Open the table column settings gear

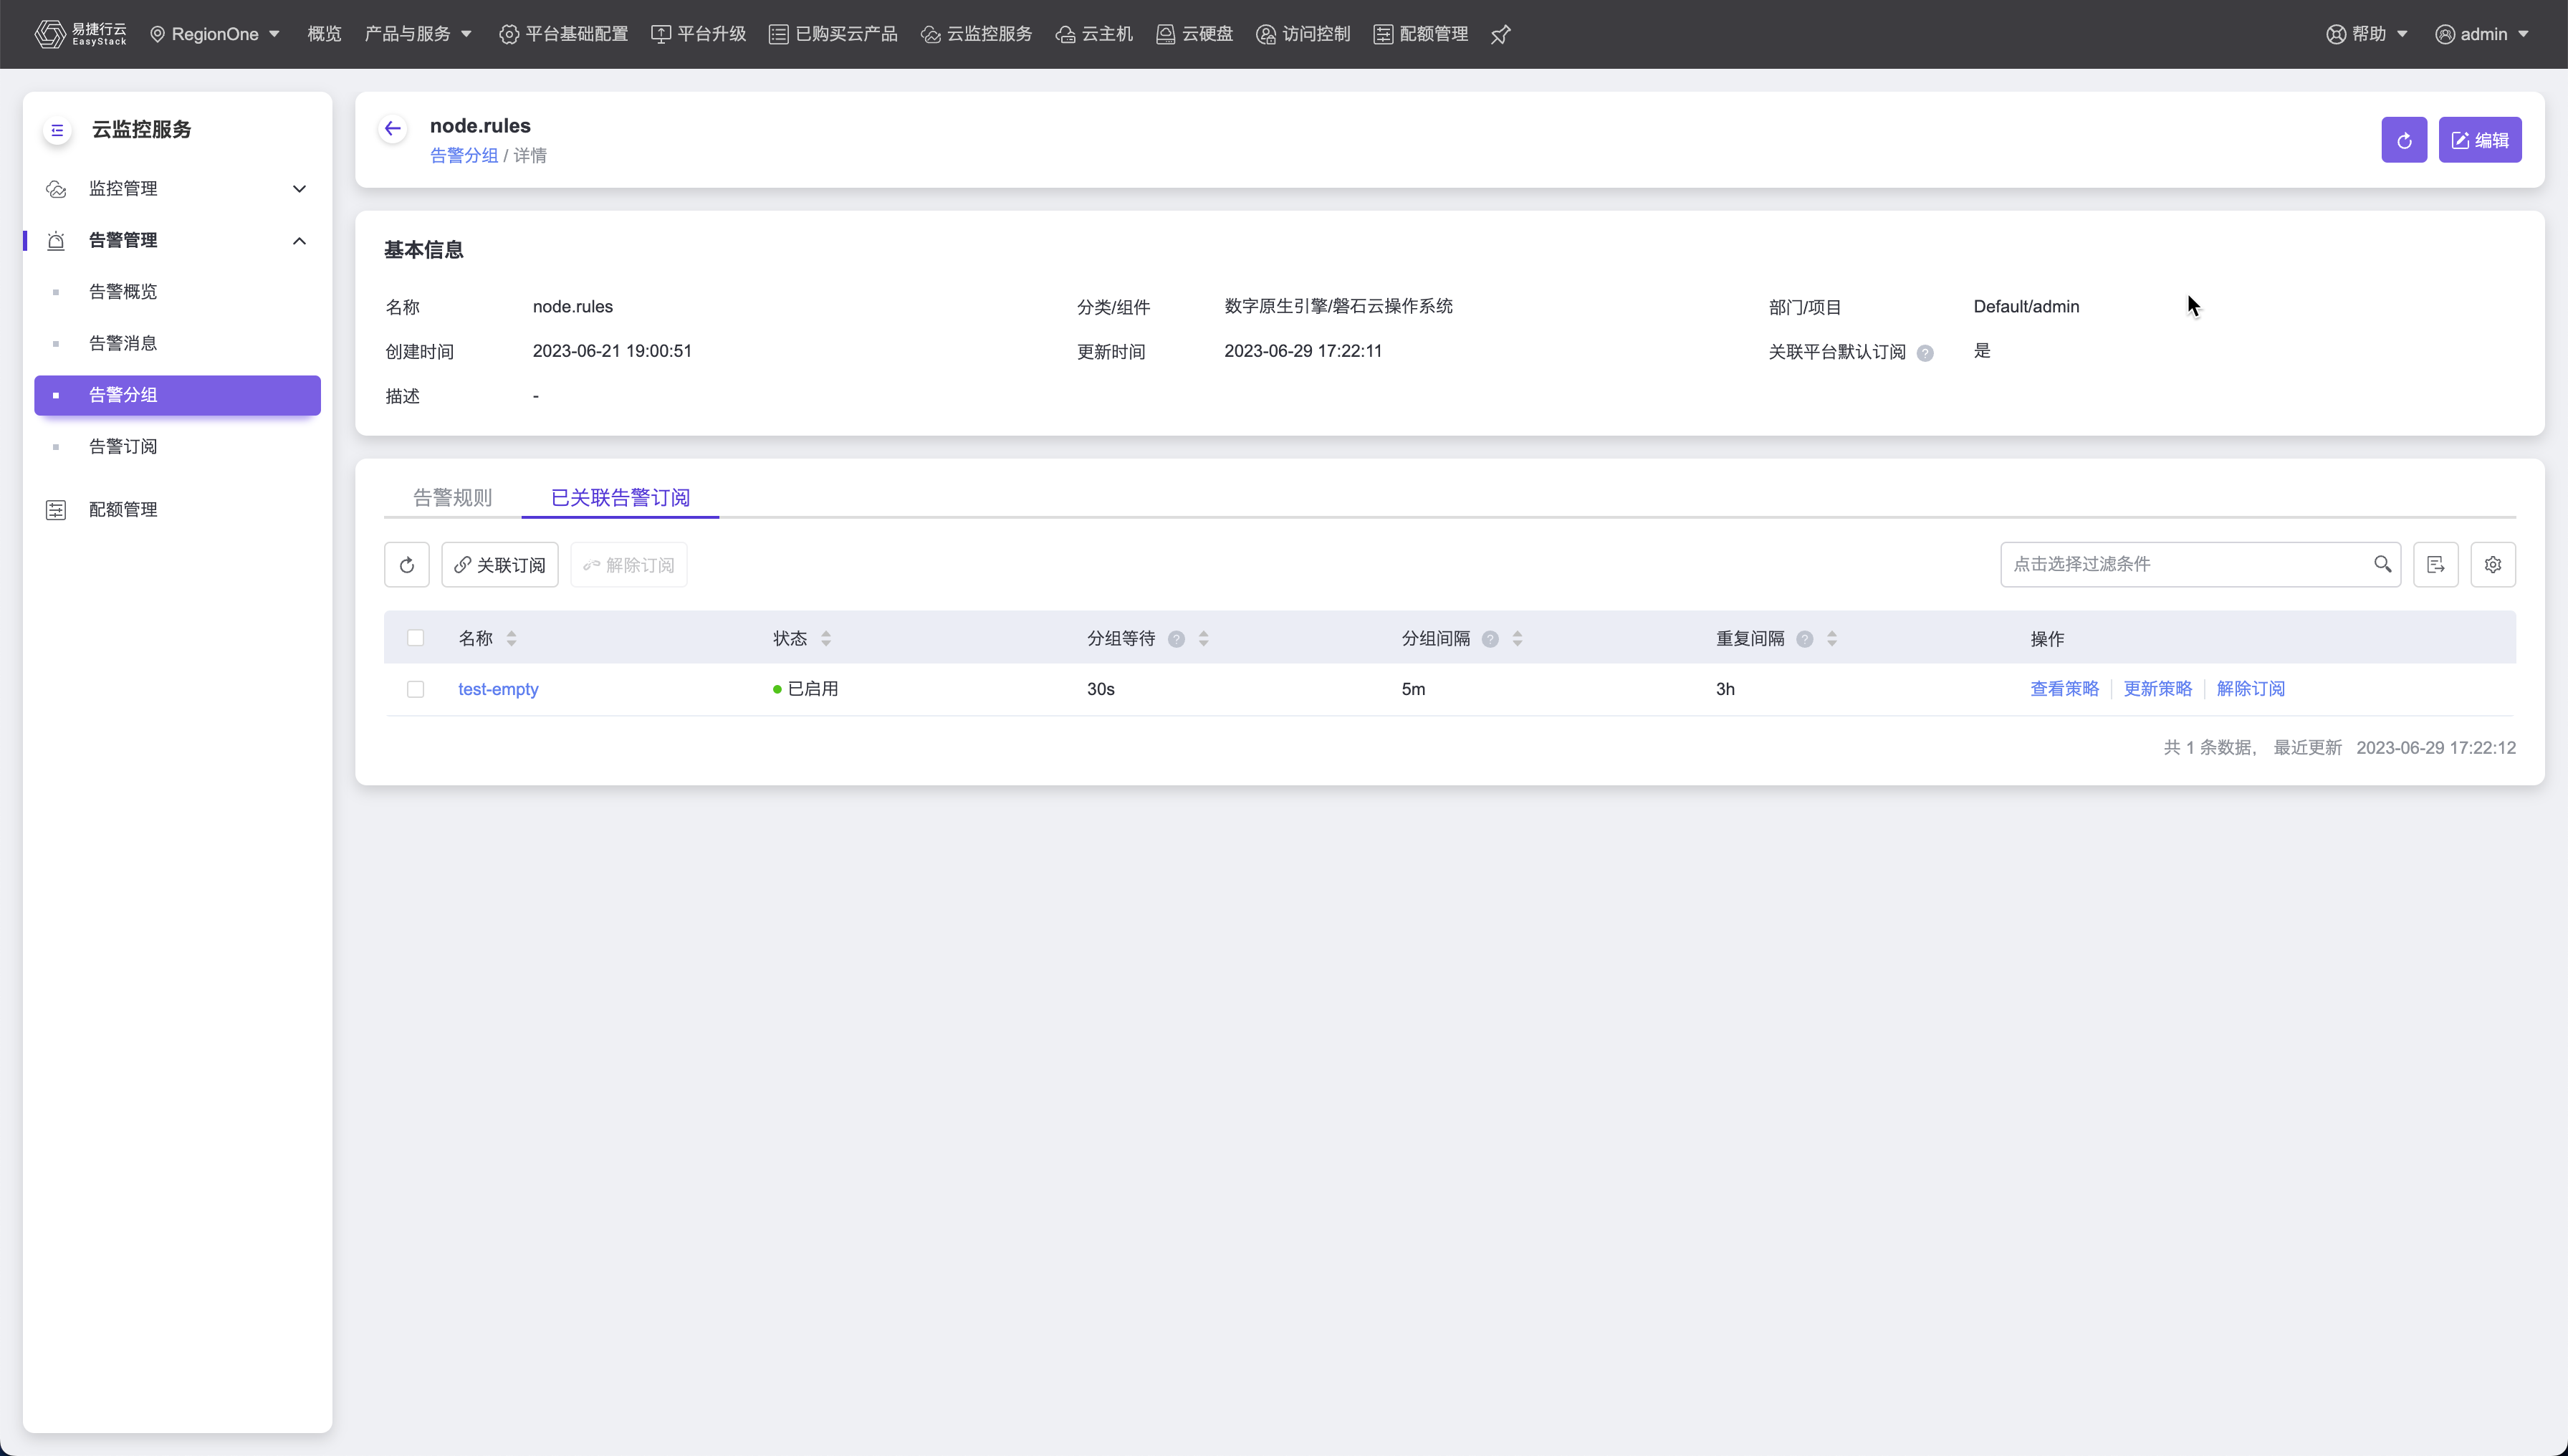[x=2492, y=565]
